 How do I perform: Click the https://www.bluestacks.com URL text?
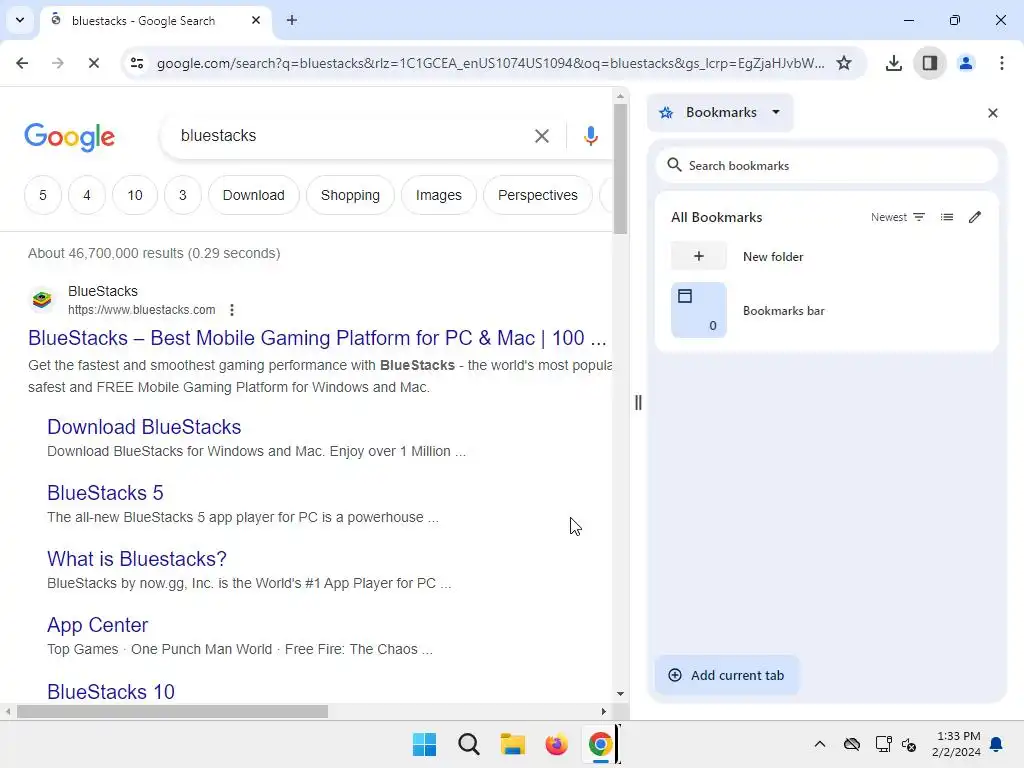[142, 310]
